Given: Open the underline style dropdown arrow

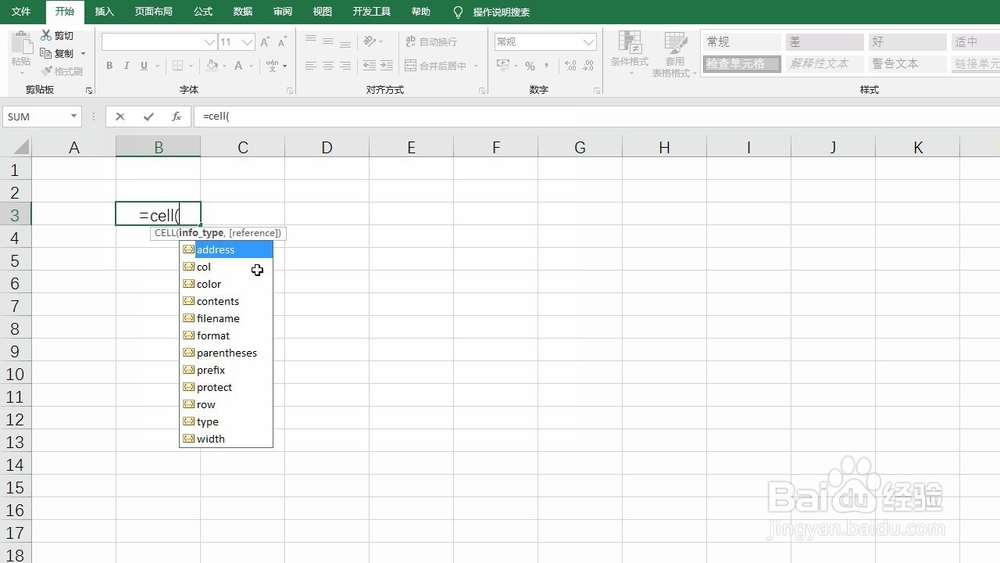Looking at the screenshot, I should pos(158,65).
